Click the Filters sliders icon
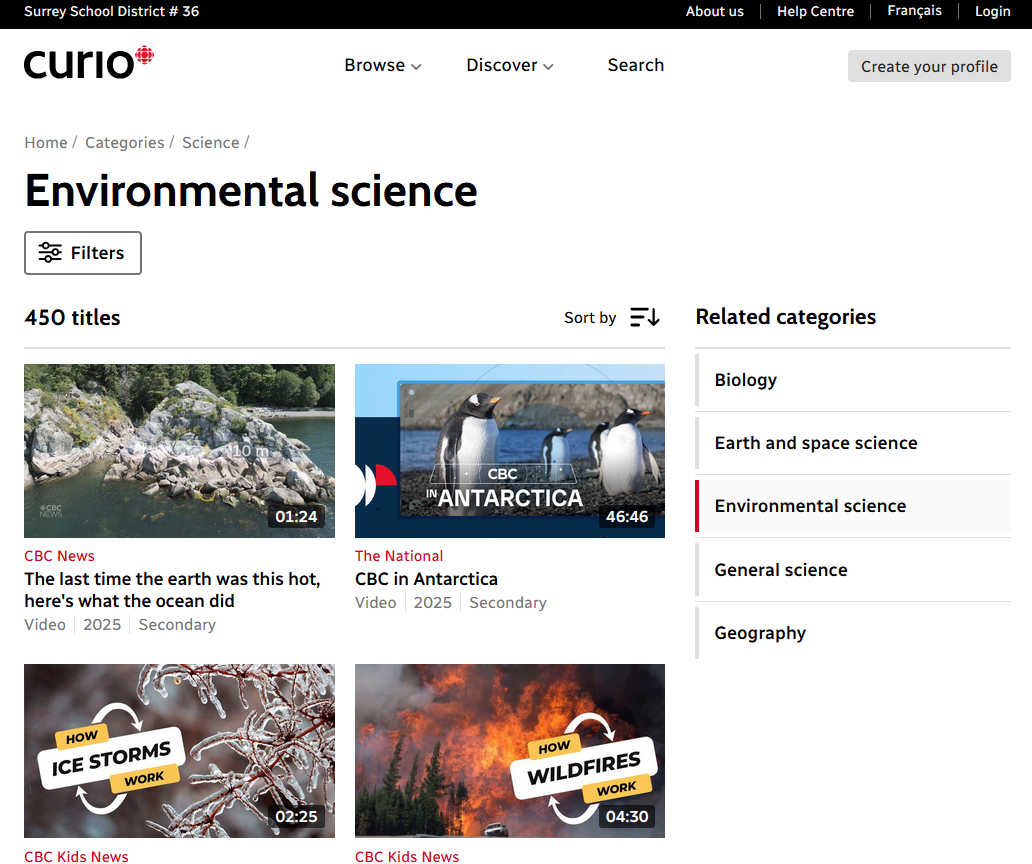Screen dimensions: 1032x864 pyautogui.click(x=50, y=253)
